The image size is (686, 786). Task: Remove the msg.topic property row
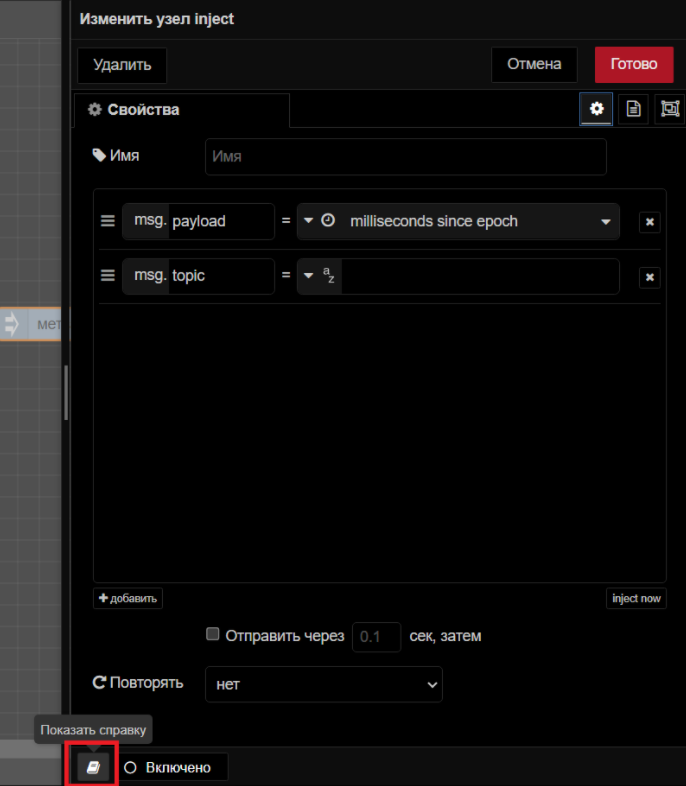pyautogui.click(x=649, y=277)
